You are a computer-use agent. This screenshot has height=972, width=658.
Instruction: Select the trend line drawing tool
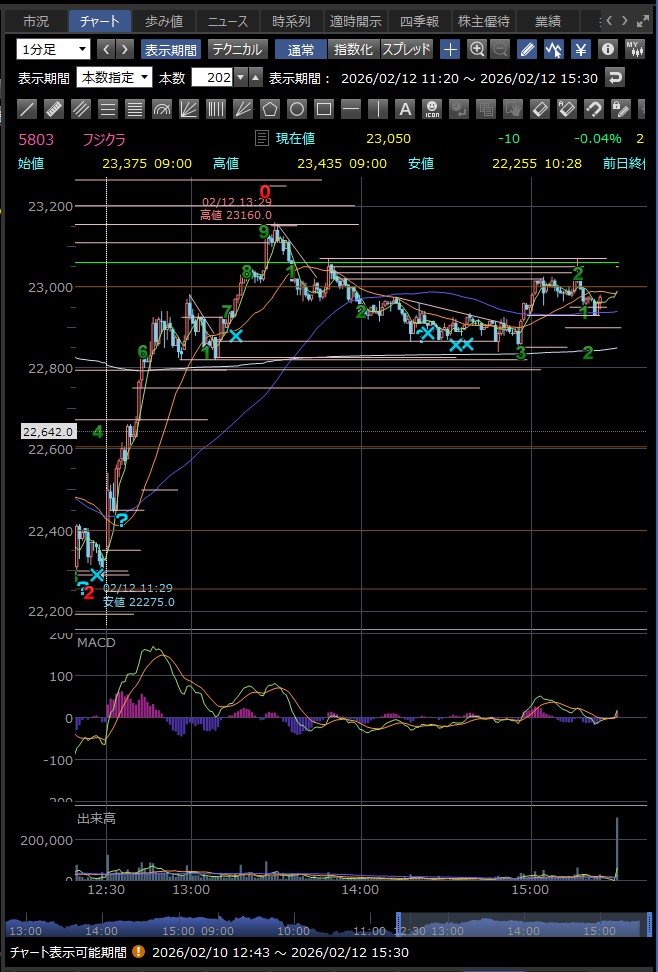coord(29,108)
